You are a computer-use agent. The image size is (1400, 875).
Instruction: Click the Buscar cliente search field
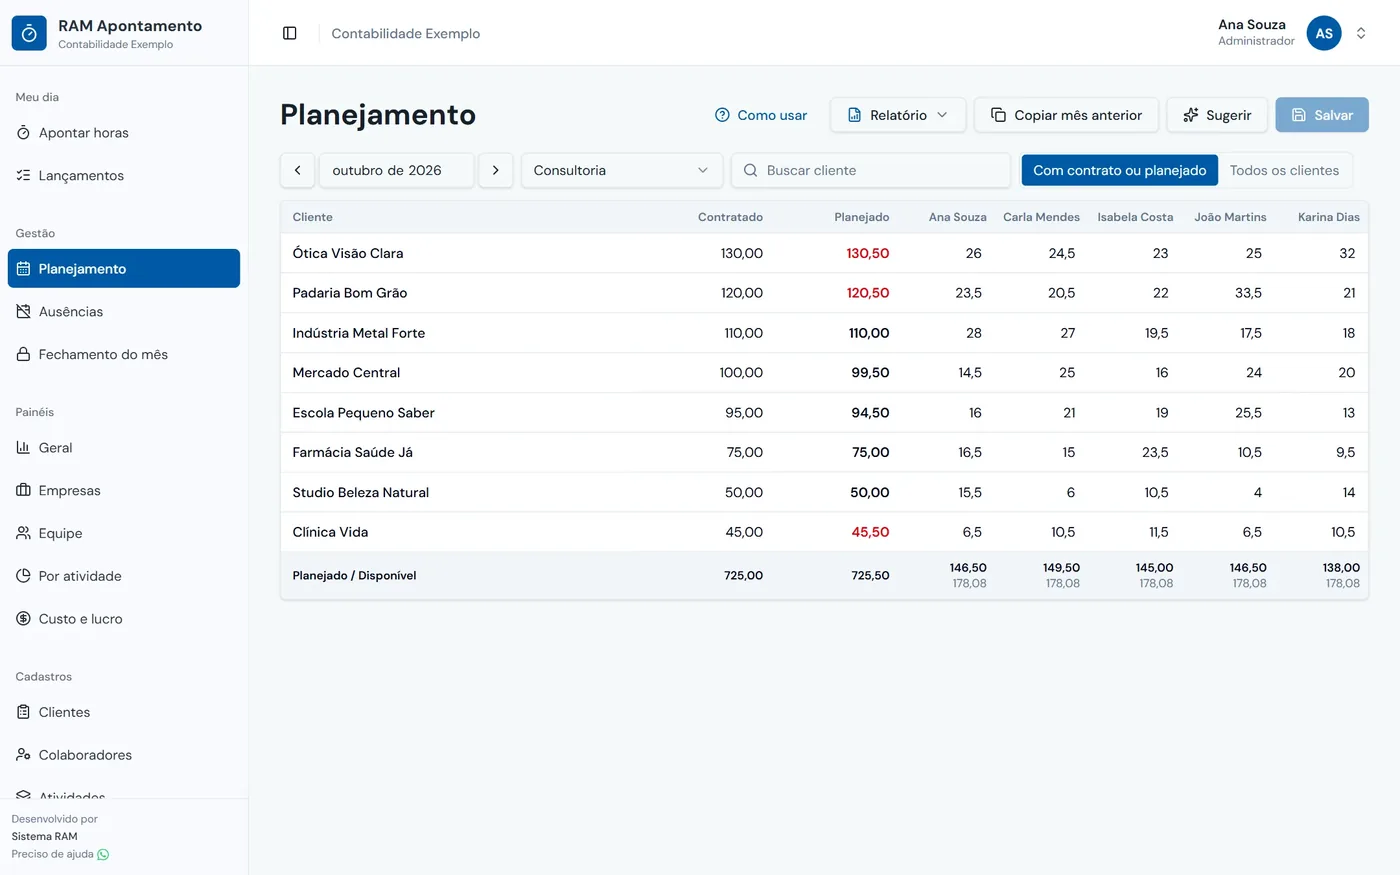point(871,170)
